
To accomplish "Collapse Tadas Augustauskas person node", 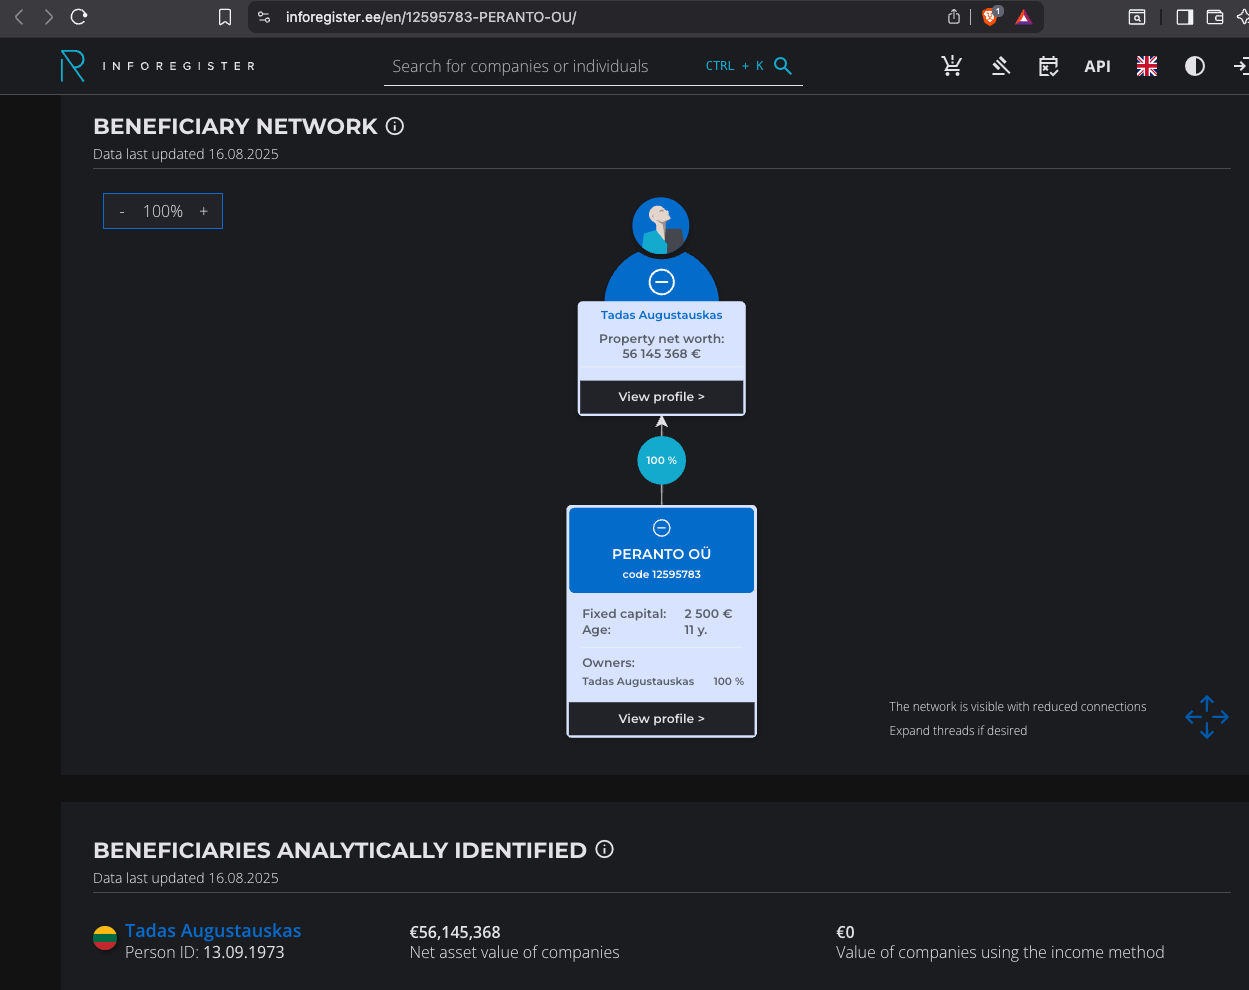I will pos(662,282).
